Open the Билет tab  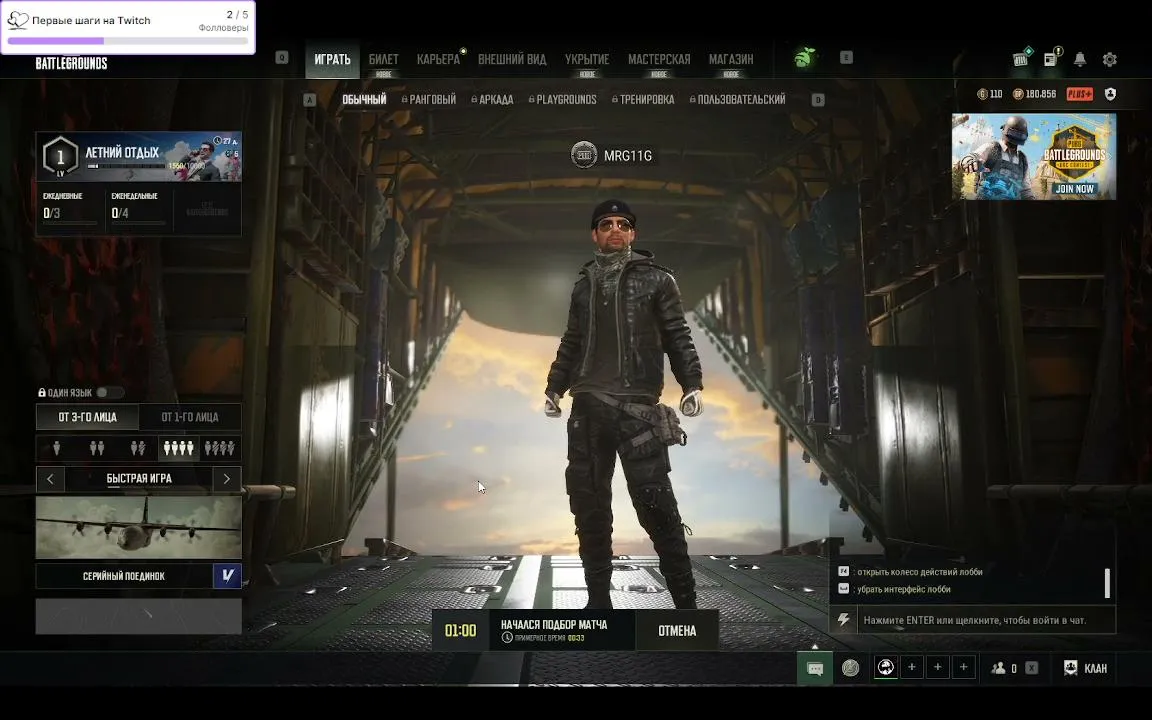coord(384,60)
